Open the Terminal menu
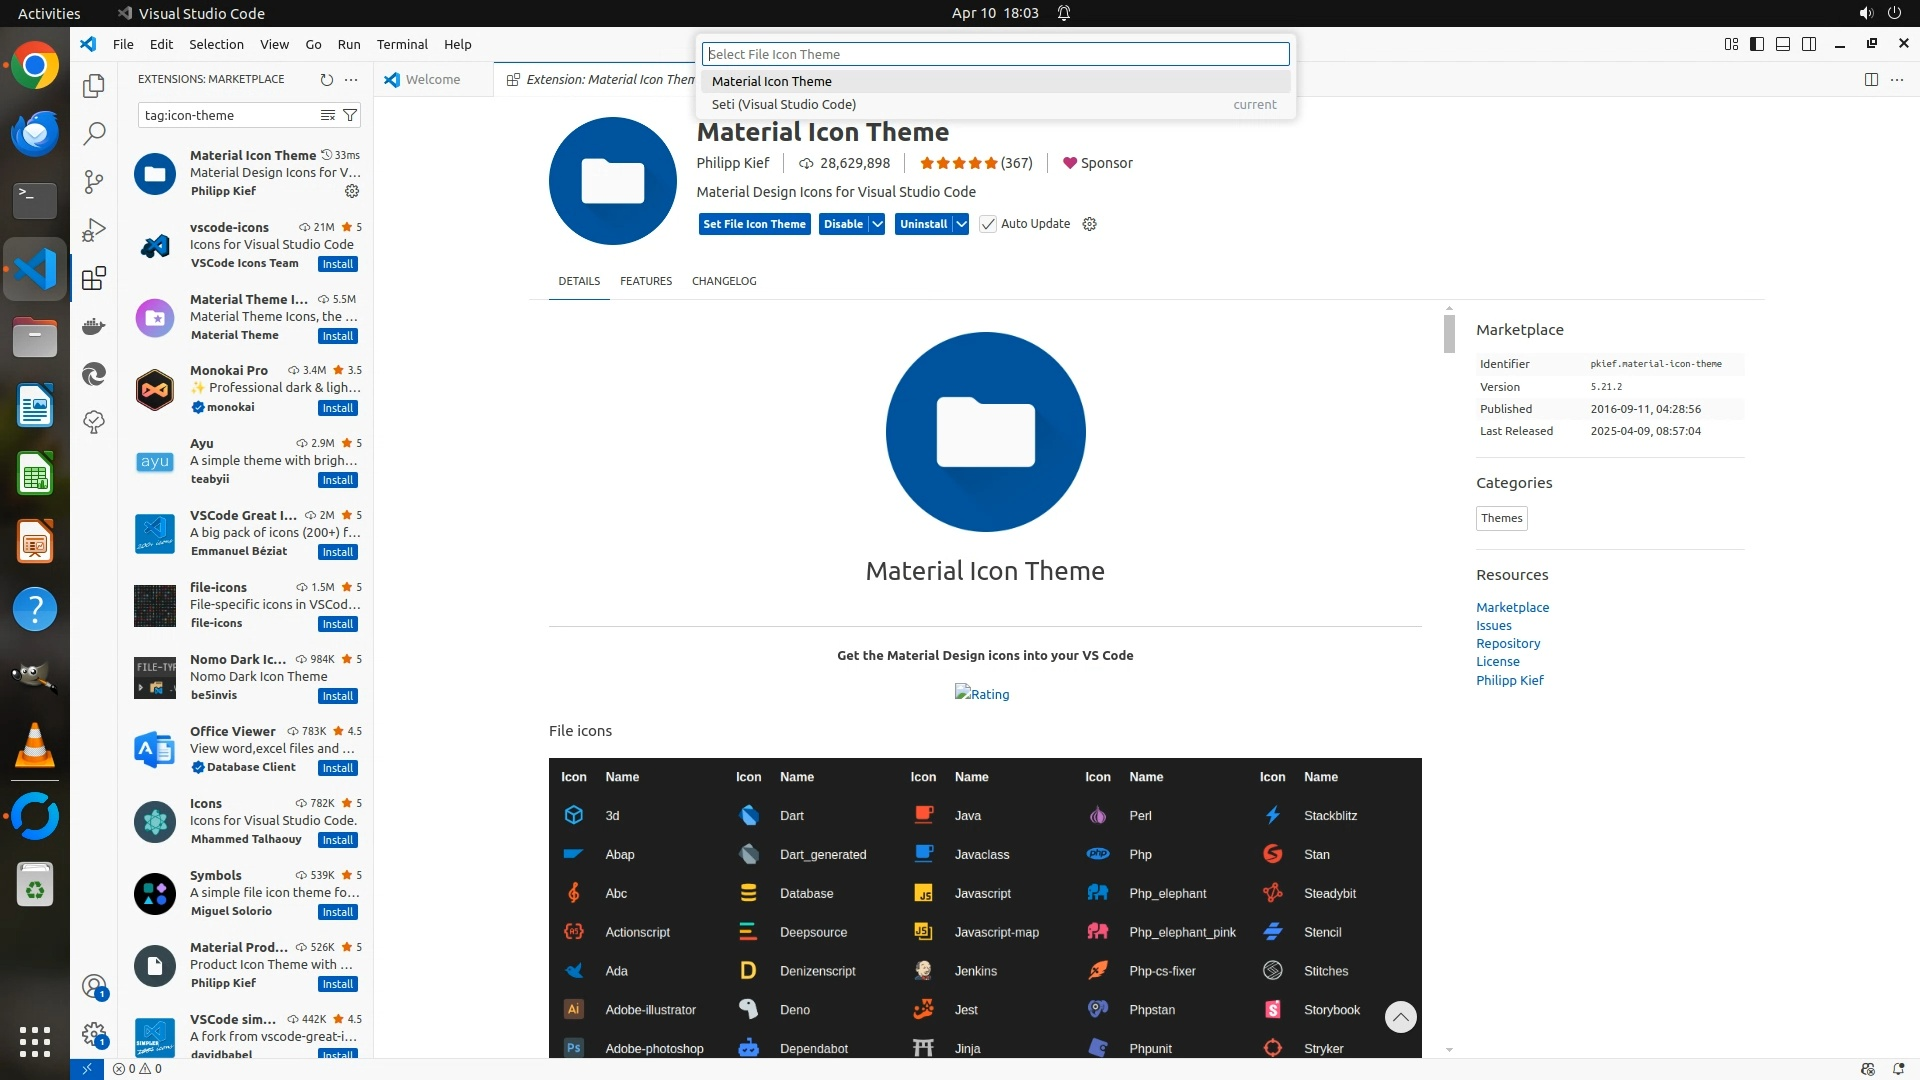This screenshot has height=1080, width=1920. coord(402,44)
